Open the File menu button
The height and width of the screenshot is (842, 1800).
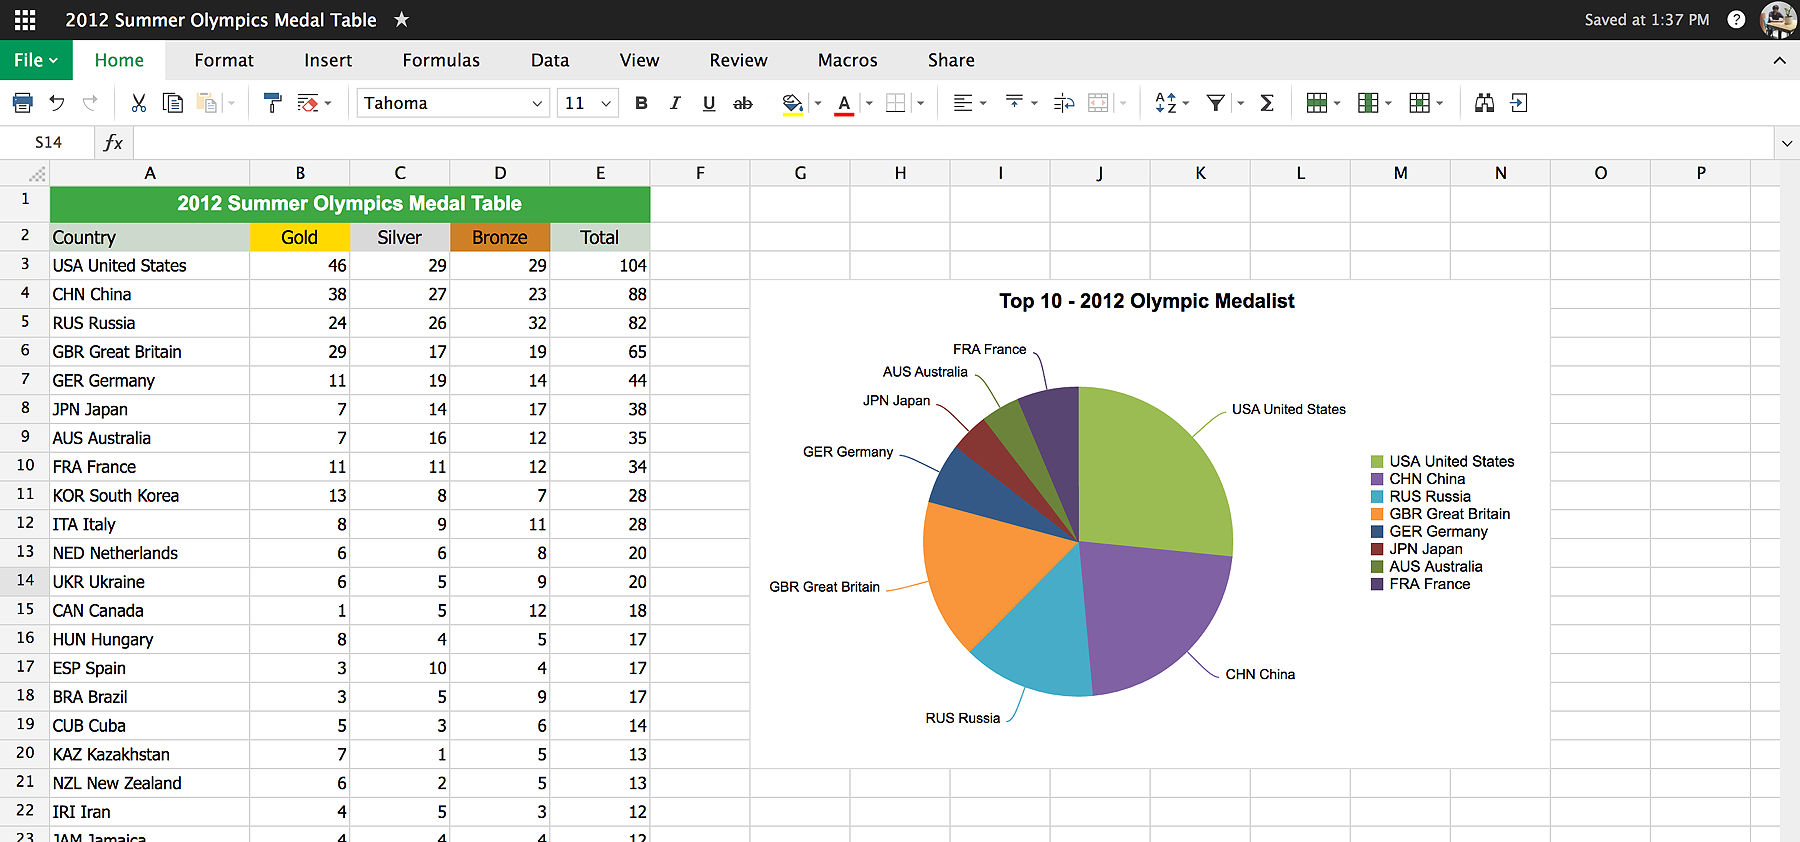click(x=35, y=60)
